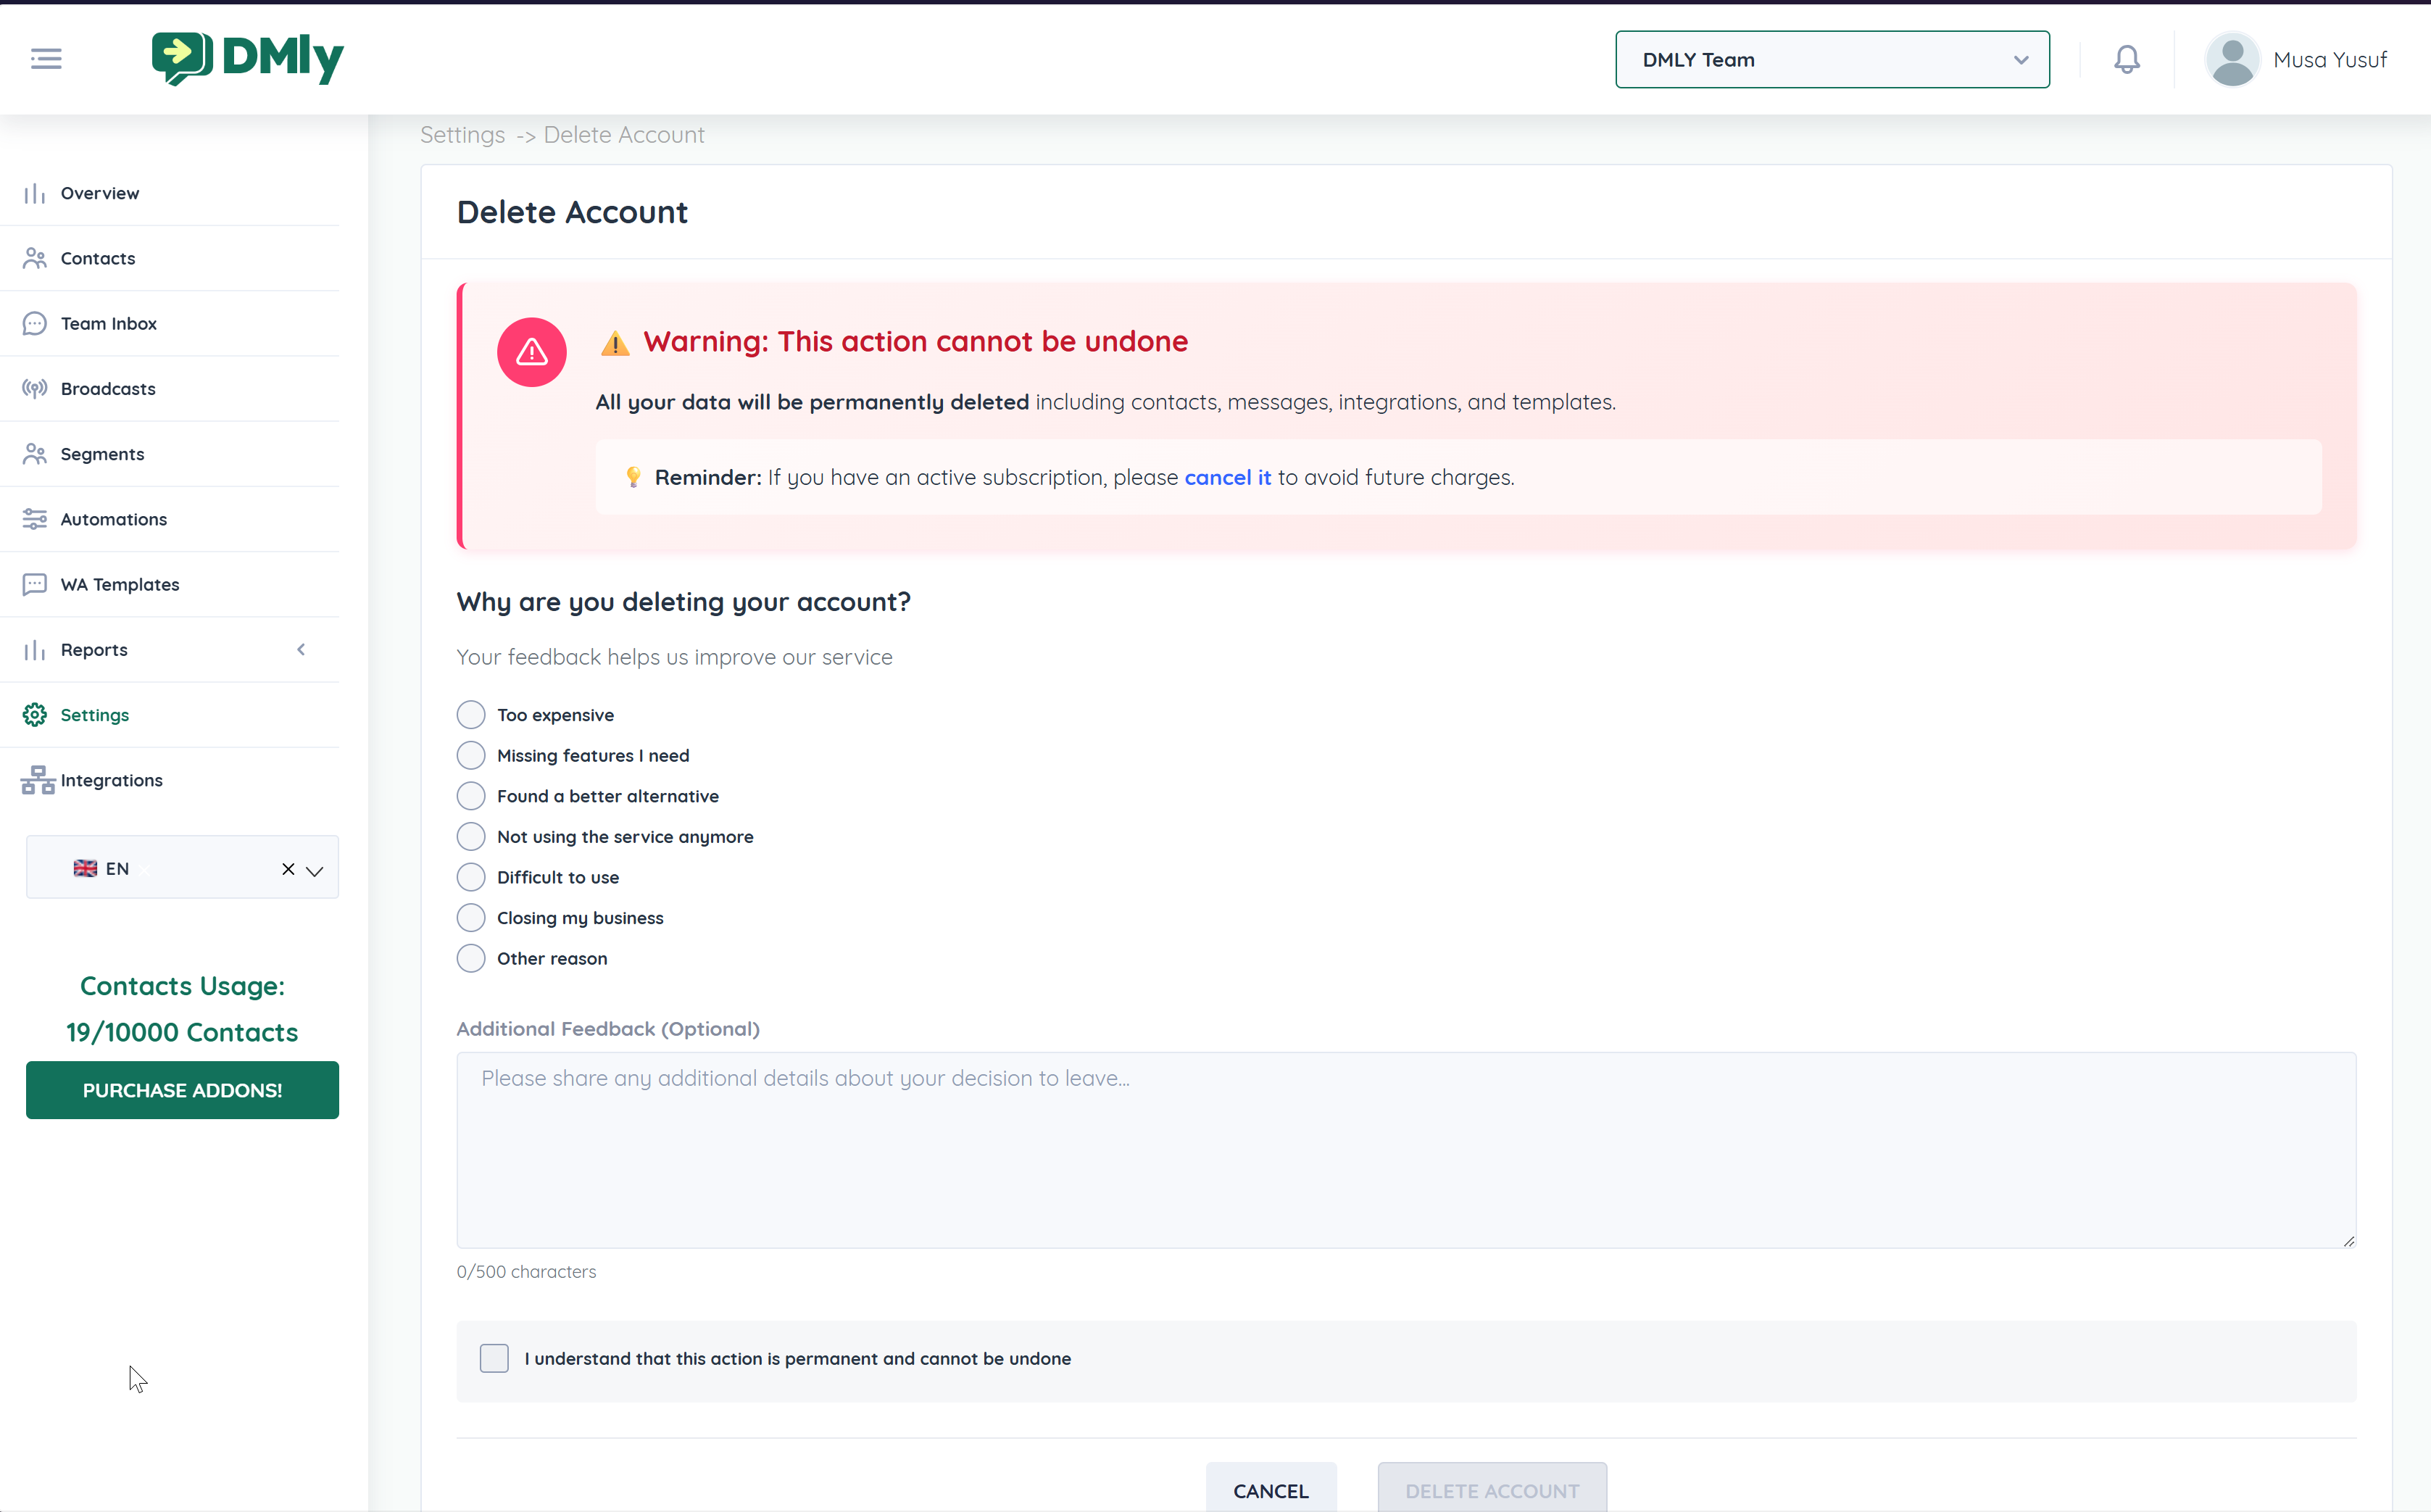Open the EN language dropdown arrow
2431x1512 pixels.
point(315,870)
